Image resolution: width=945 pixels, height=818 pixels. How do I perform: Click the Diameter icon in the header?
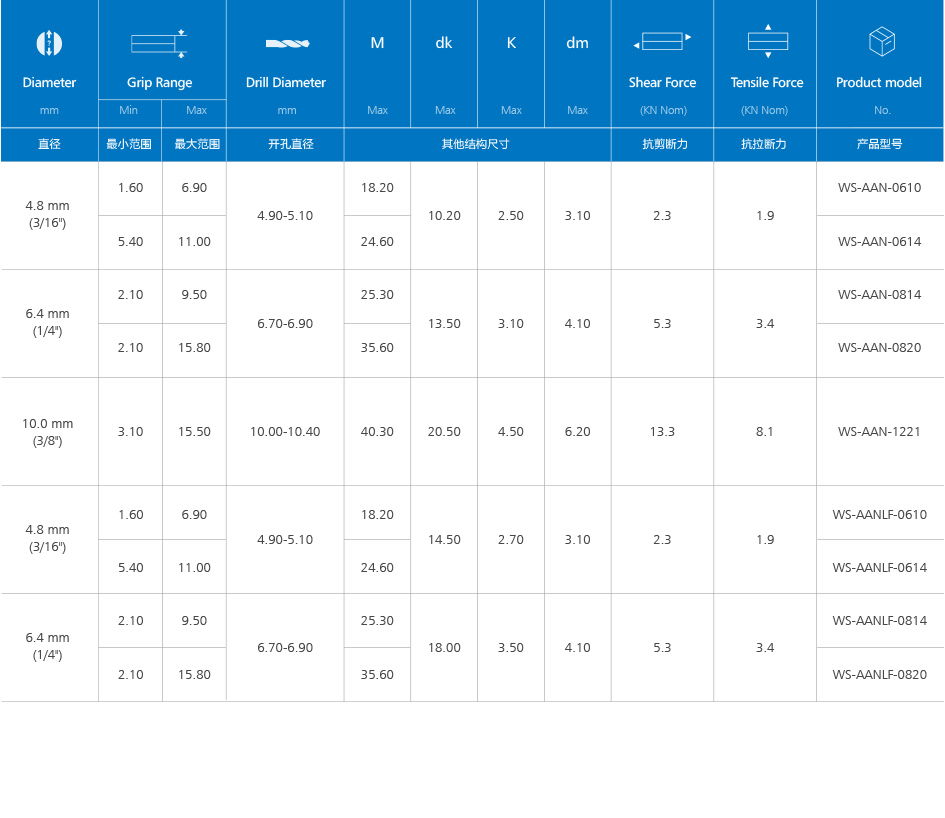click(49, 43)
